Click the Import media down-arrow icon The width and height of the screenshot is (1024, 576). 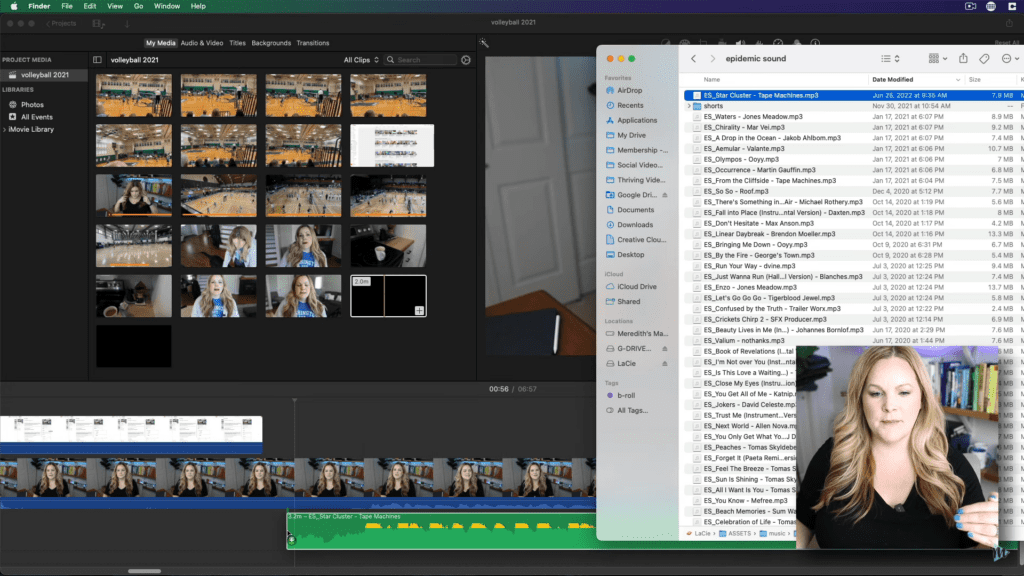click(127, 24)
